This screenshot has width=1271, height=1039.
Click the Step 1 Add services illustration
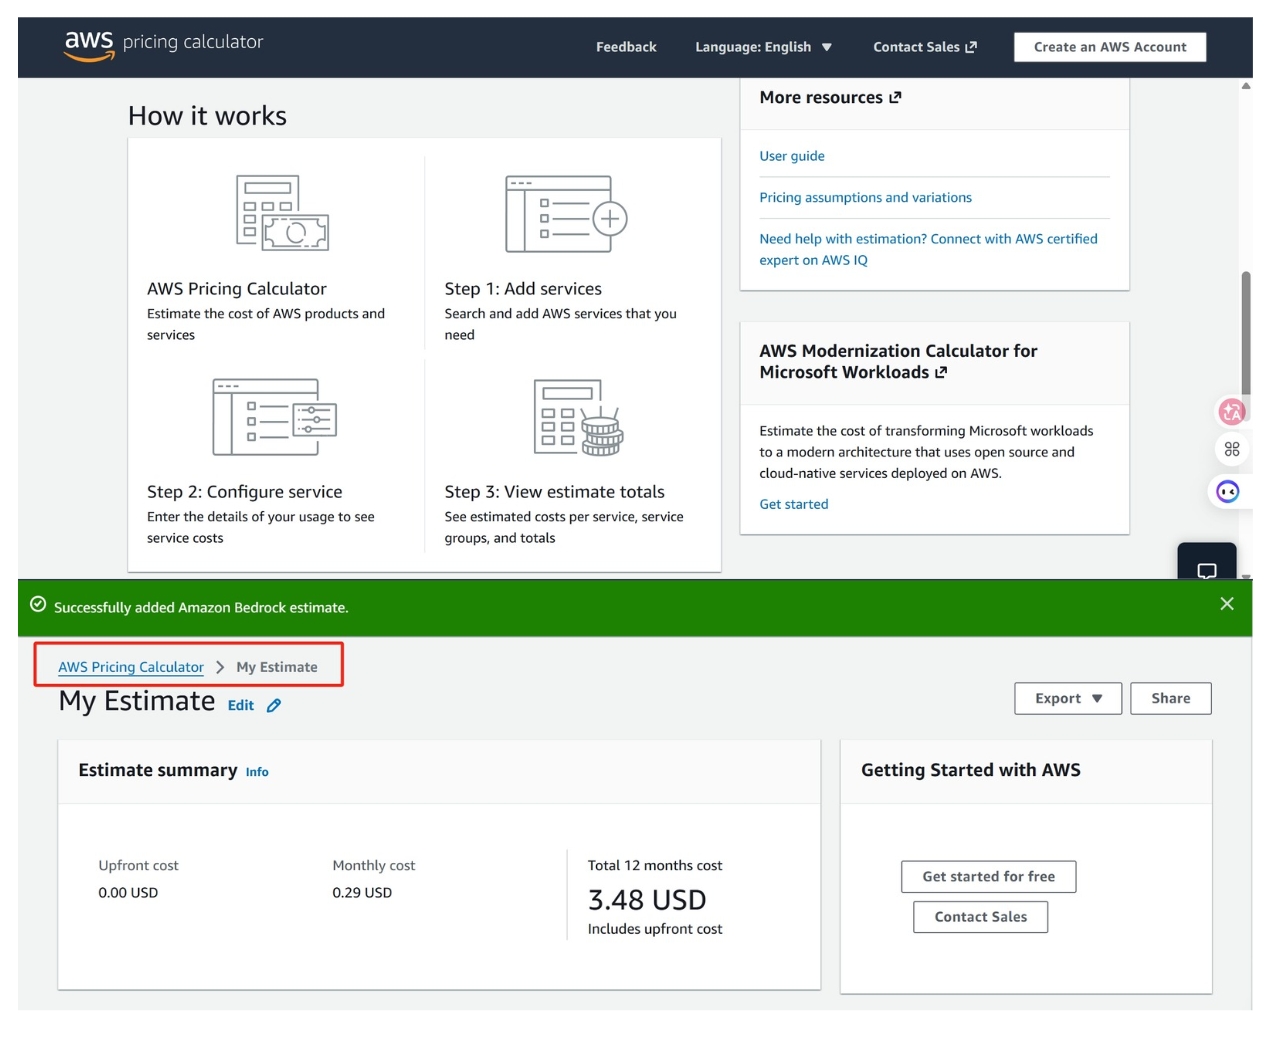tap(566, 214)
